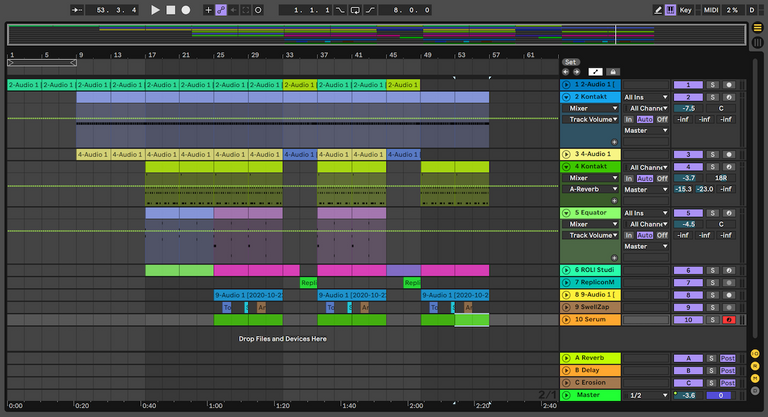This screenshot has width=768, height=417.
Task: Start playback with the Play button
Action: pyautogui.click(x=155, y=10)
